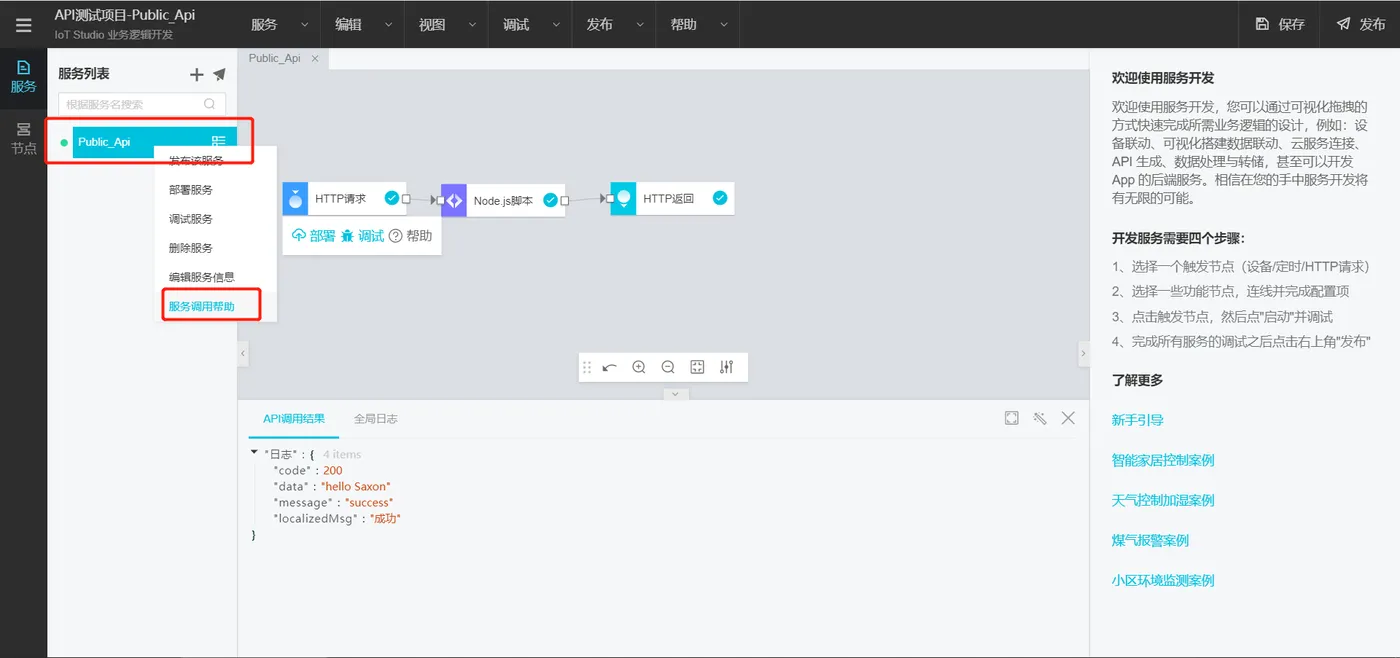Click the 保存 save button

[x=1280, y=24]
